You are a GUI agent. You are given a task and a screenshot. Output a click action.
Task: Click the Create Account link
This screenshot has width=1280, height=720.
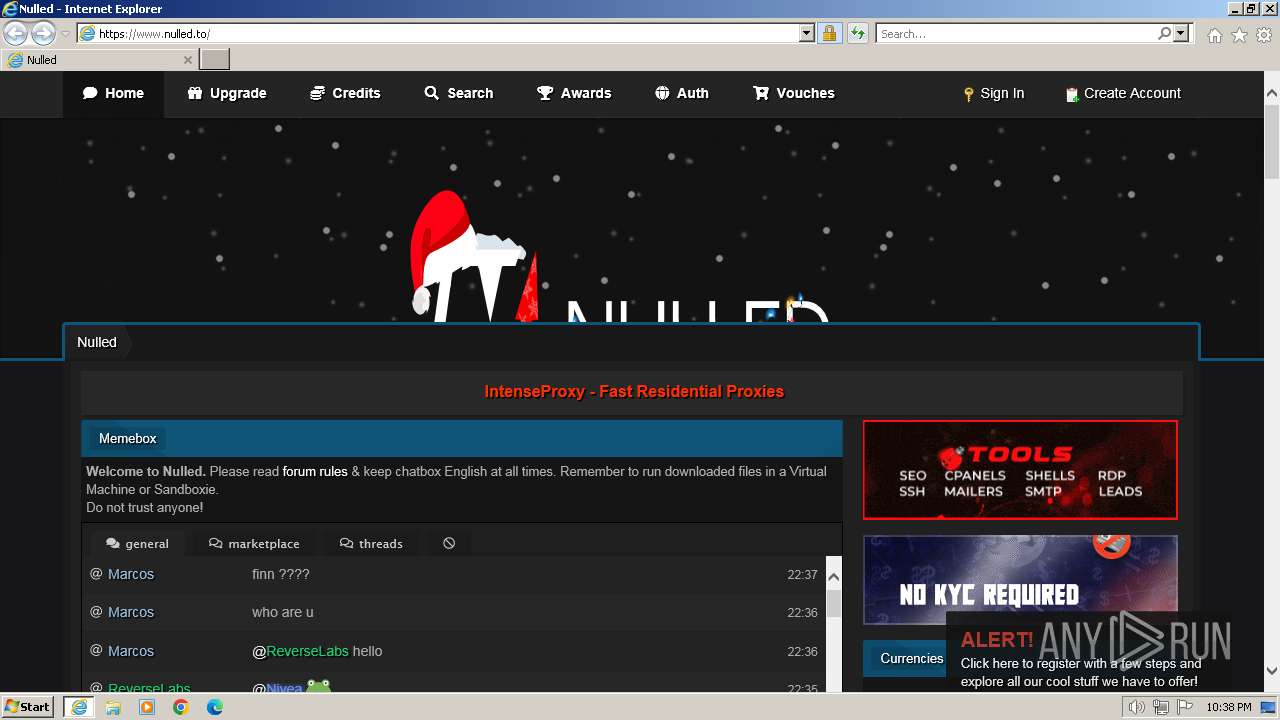click(x=1123, y=93)
